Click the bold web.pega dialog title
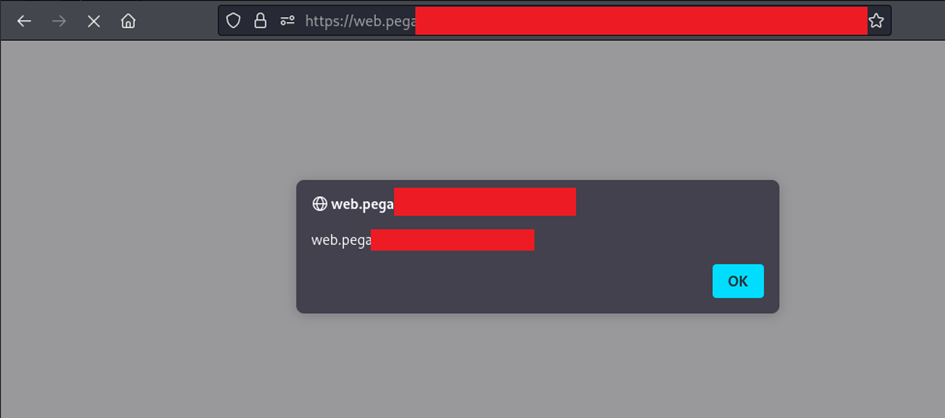This screenshot has width=945, height=418. (x=362, y=204)
